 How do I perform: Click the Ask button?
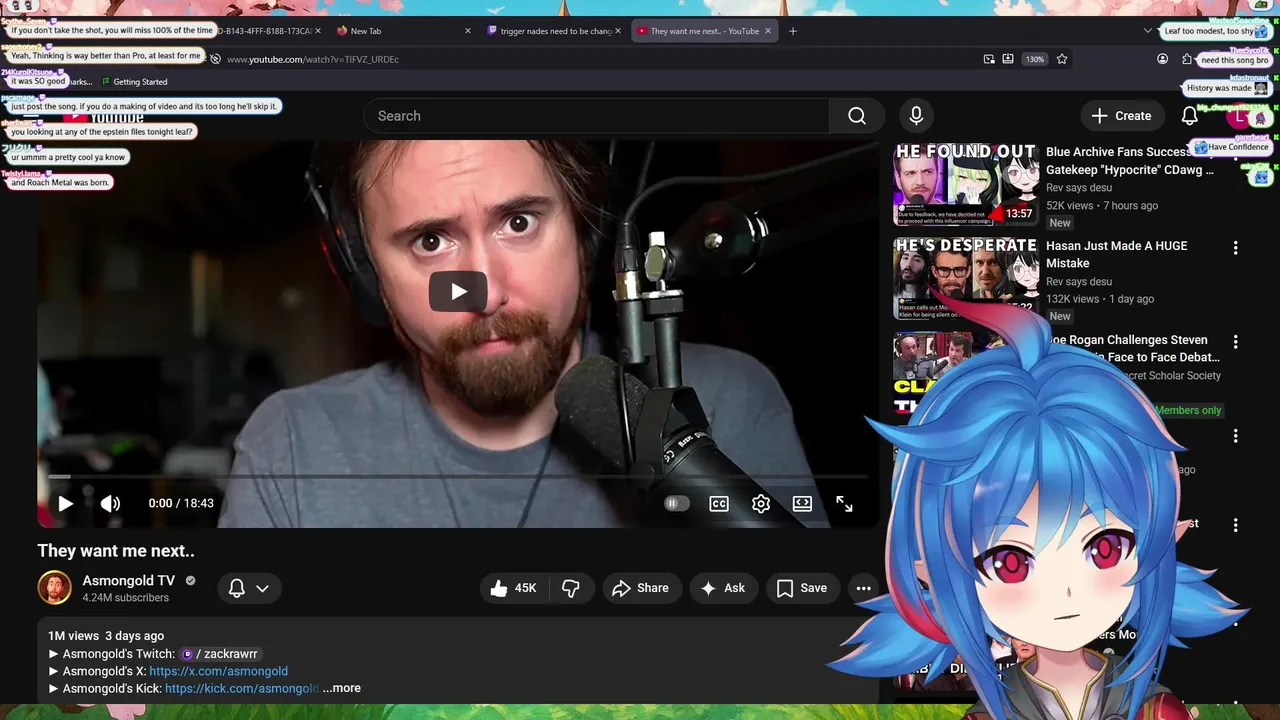[724, 588]
